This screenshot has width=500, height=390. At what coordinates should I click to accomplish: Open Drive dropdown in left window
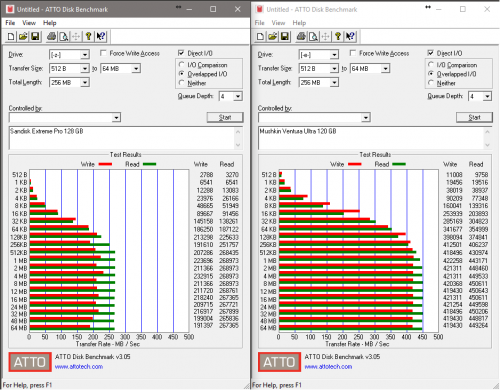coord(85,54)
